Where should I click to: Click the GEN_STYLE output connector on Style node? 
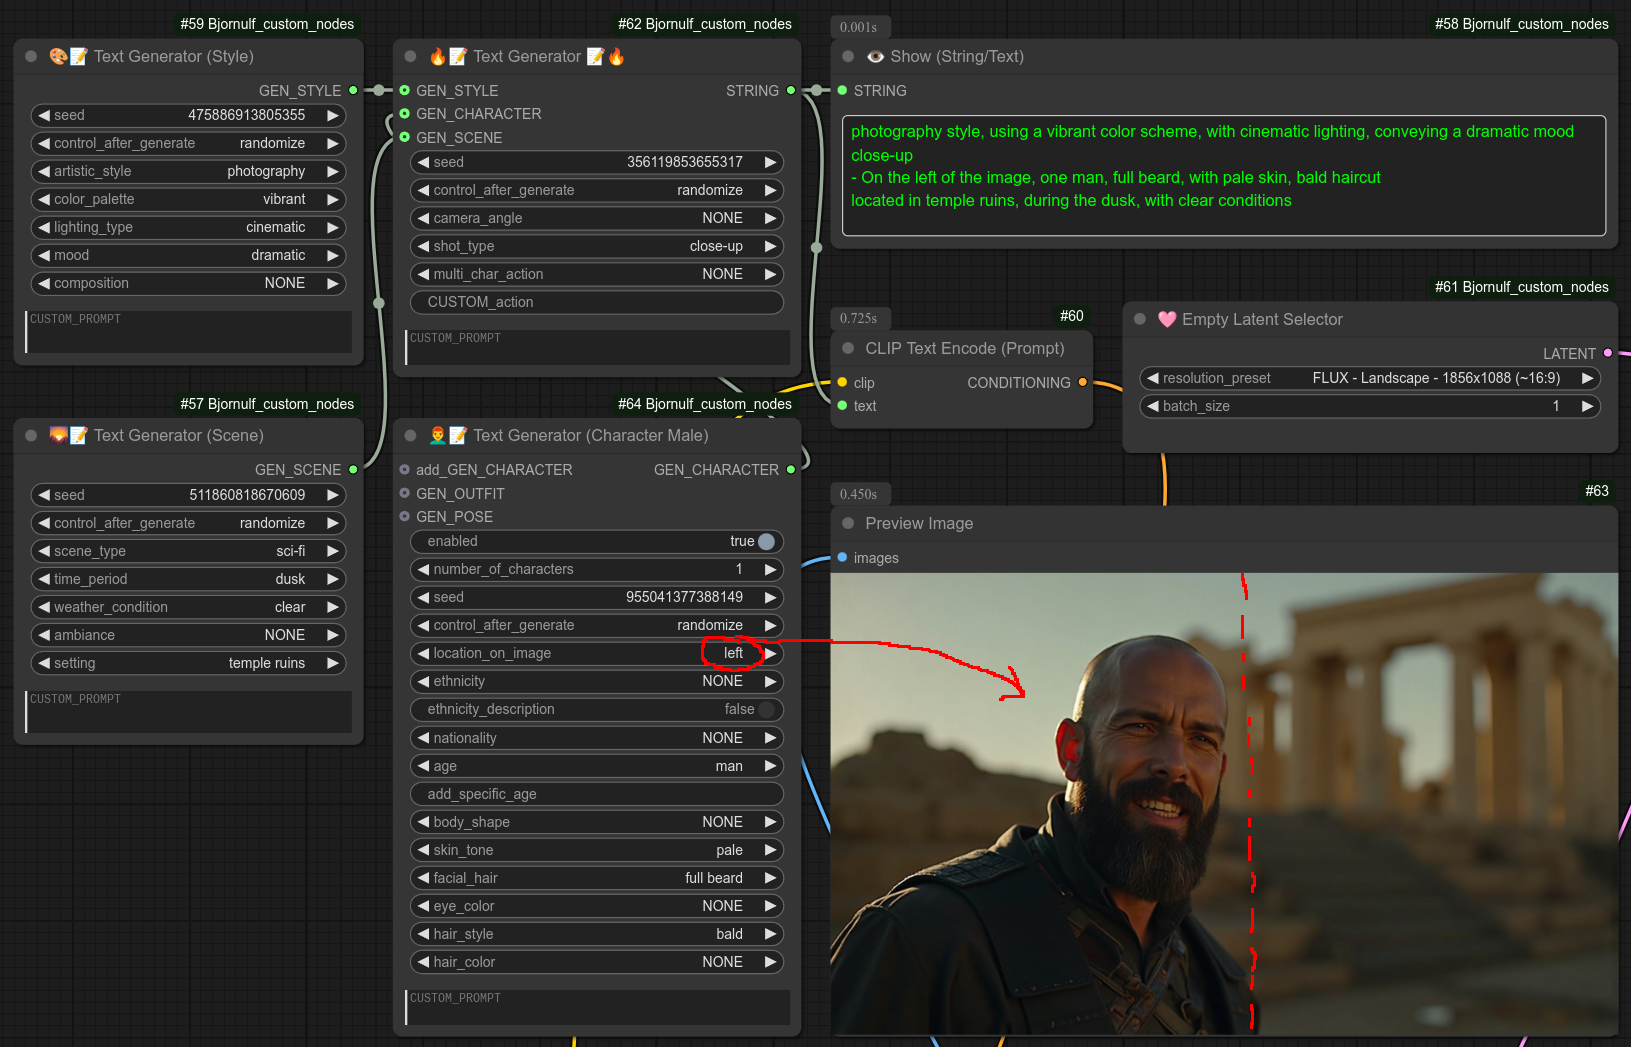pos(353,91)
